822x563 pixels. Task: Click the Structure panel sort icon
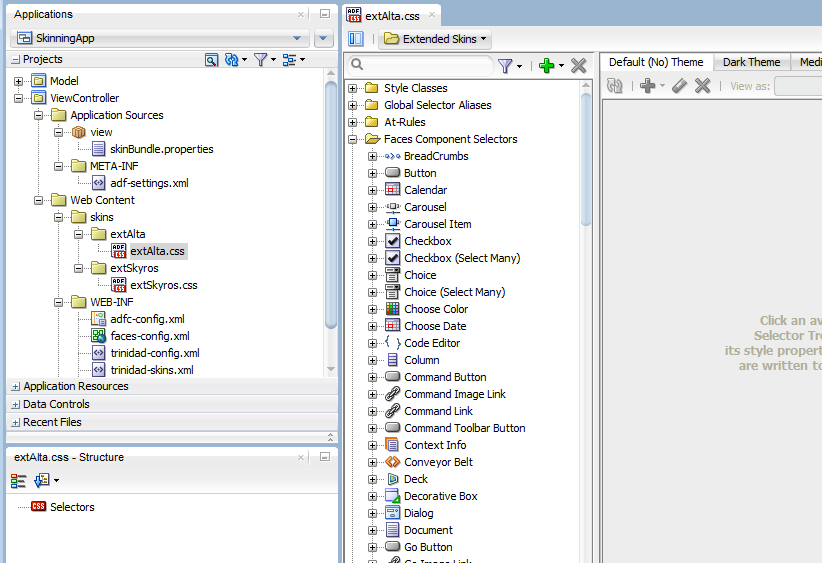(x=42, y=480)
